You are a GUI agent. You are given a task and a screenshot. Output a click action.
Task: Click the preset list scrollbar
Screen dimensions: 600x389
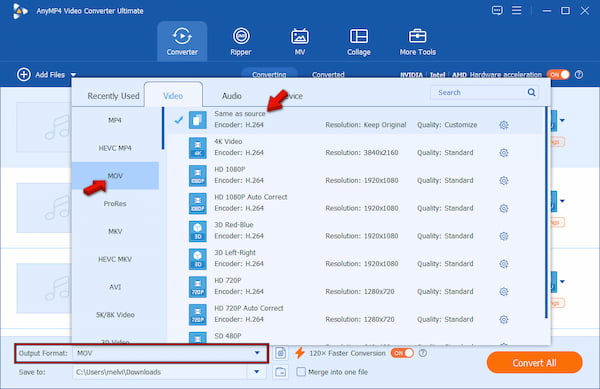(x=546, y=213)
